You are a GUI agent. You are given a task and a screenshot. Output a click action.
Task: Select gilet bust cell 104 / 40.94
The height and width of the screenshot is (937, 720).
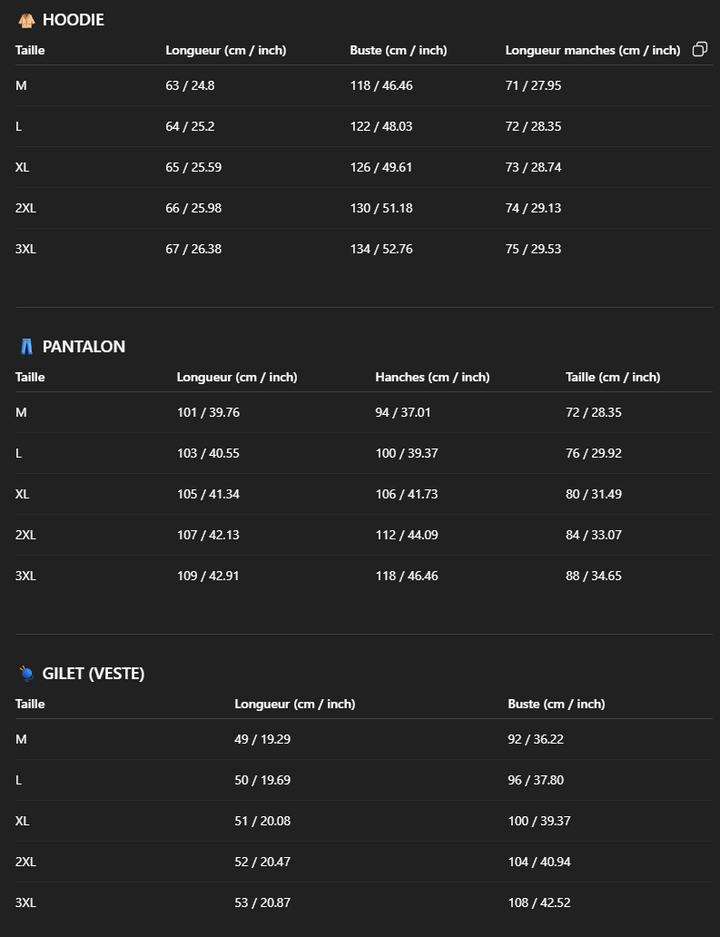[539, 862]
